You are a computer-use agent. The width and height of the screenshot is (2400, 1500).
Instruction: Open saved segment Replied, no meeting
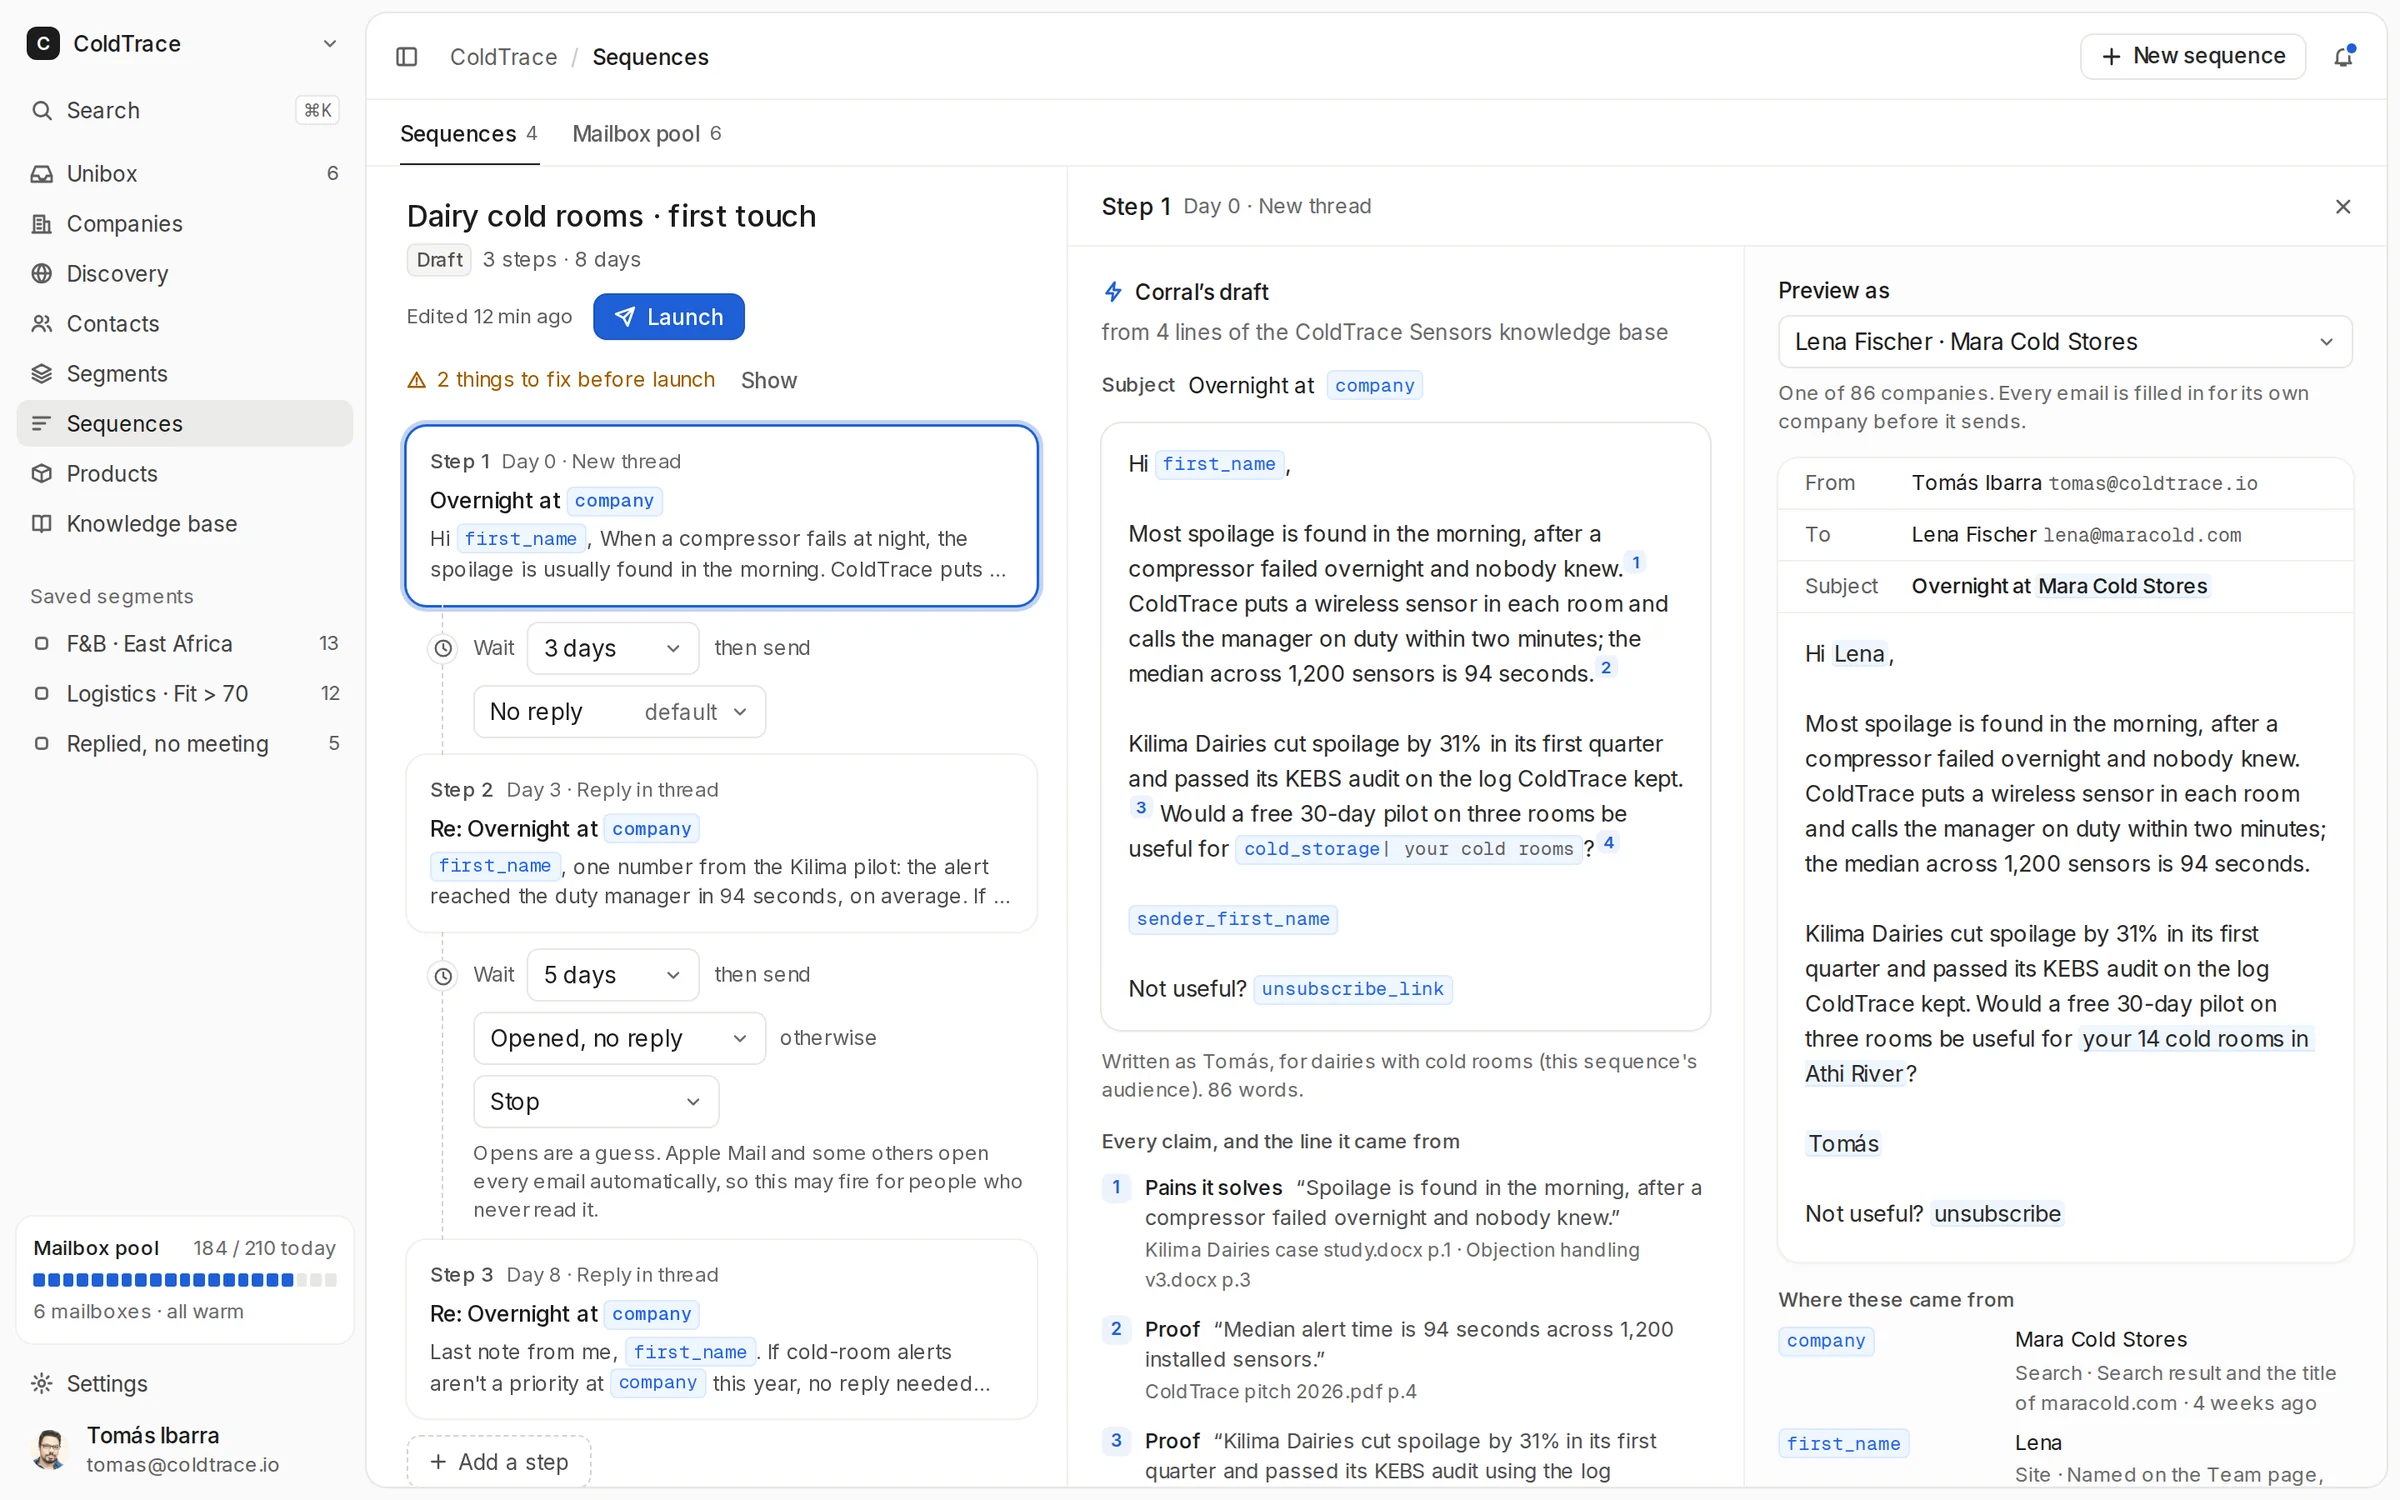click(x=185, y=743)
